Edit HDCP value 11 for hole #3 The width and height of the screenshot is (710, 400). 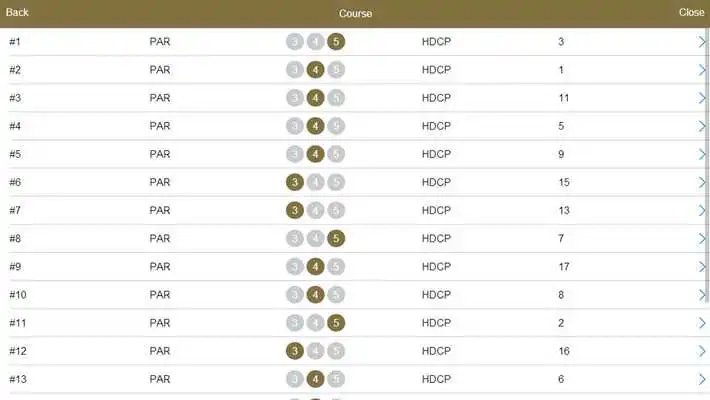pos(564,98)
